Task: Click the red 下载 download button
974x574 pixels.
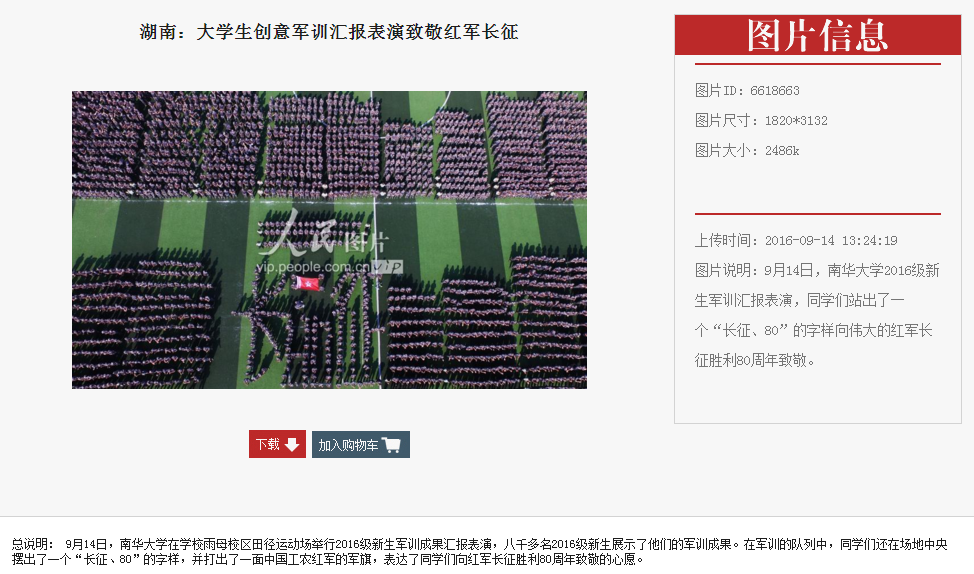Action: [277, 444]
